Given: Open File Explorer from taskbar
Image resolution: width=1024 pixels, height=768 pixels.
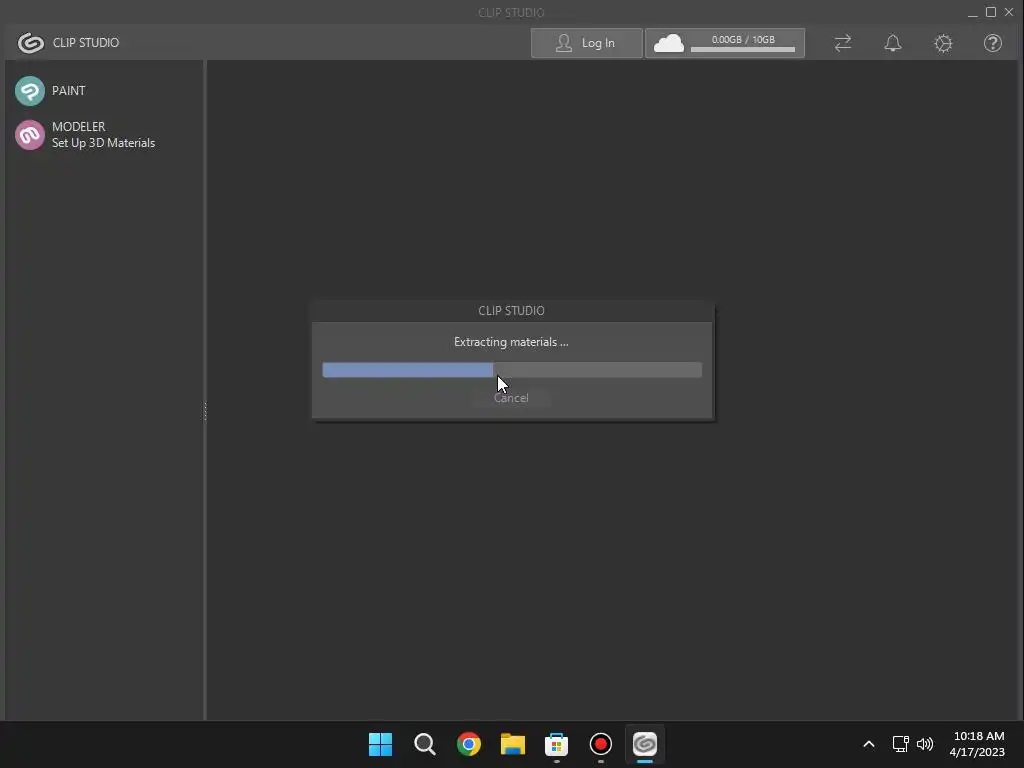Looking at the screenshot, I should point(513,744).
